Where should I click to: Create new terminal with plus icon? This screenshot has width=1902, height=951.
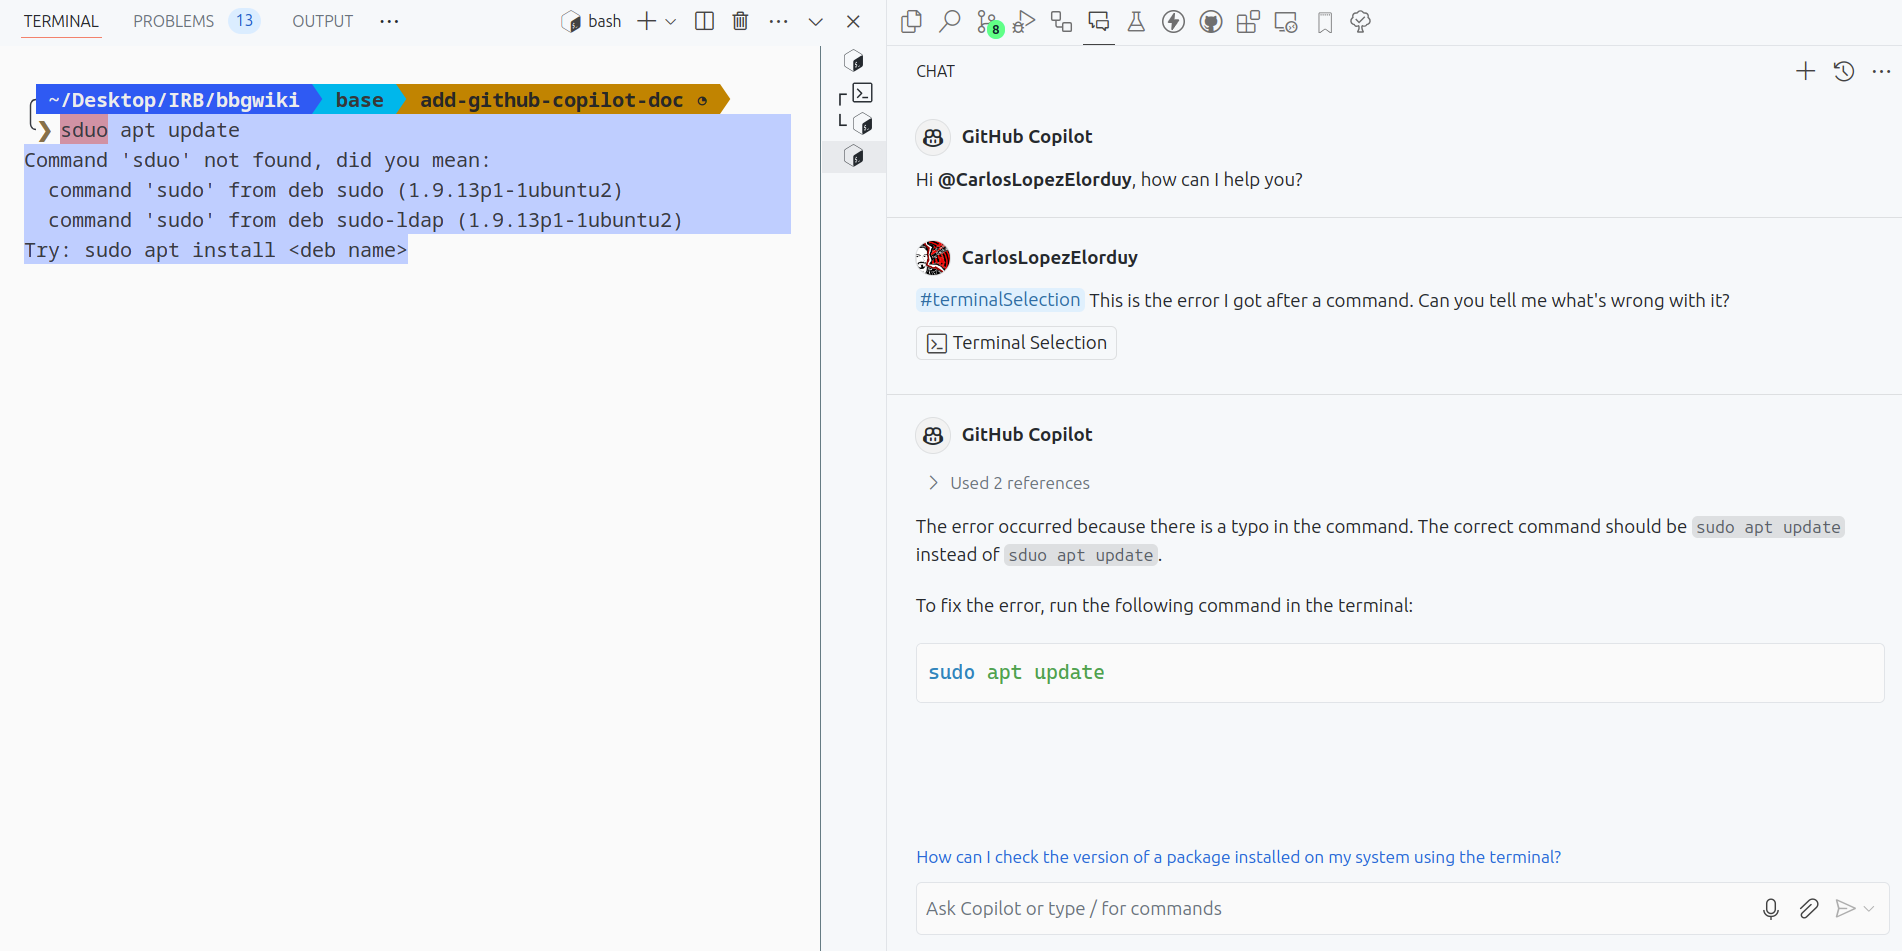tap(647, 21)
